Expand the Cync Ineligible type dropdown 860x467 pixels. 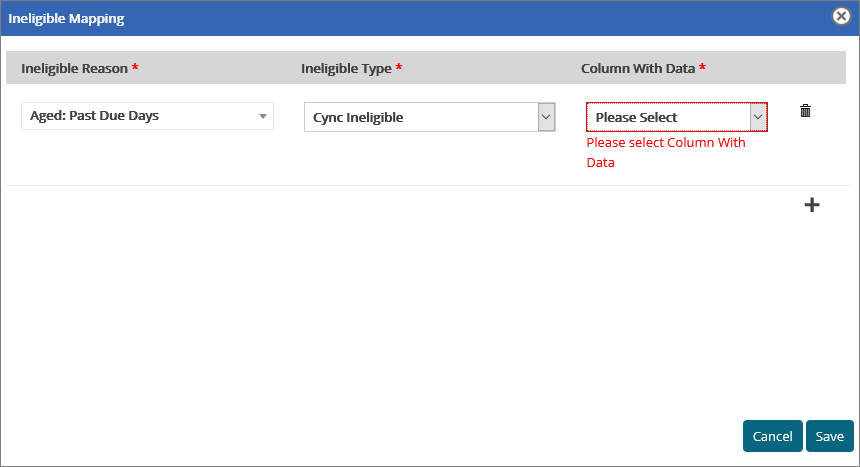[x=420, y=117]
